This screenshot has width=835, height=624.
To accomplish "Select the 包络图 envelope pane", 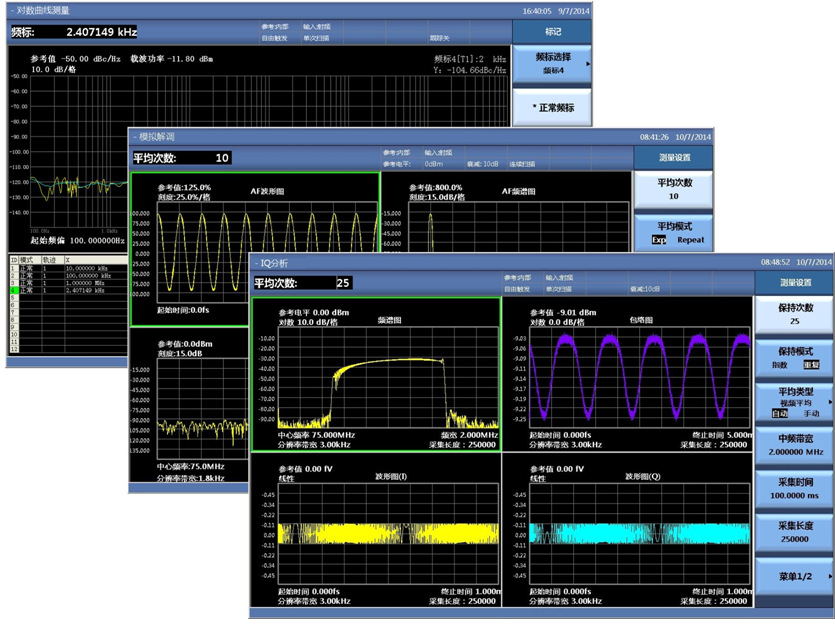I will (x=627, y=374).
